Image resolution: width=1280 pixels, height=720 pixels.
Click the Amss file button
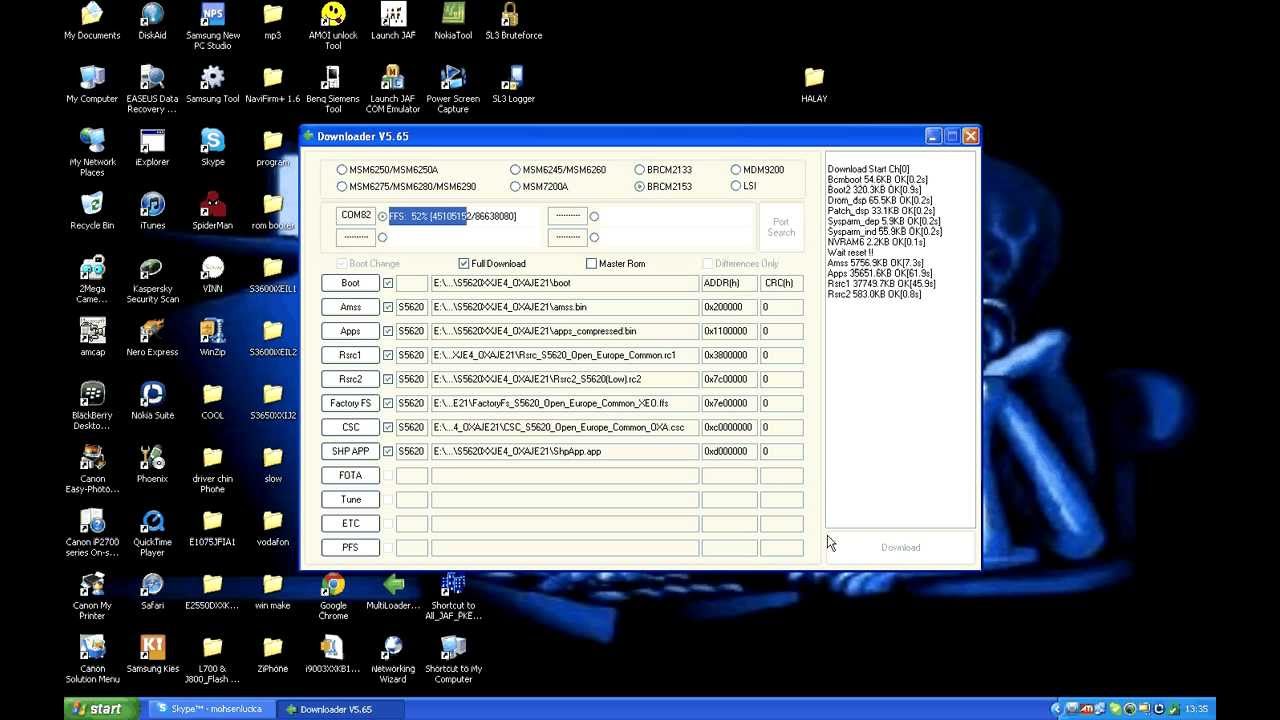350,307
